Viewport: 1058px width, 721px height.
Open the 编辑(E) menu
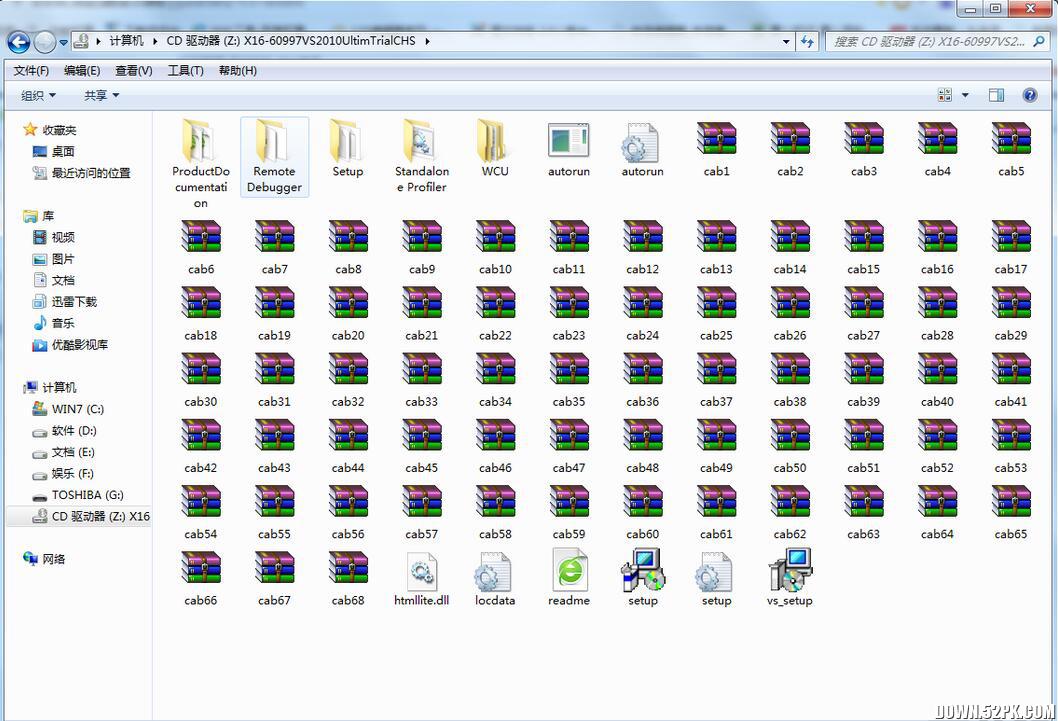point(82,71)
